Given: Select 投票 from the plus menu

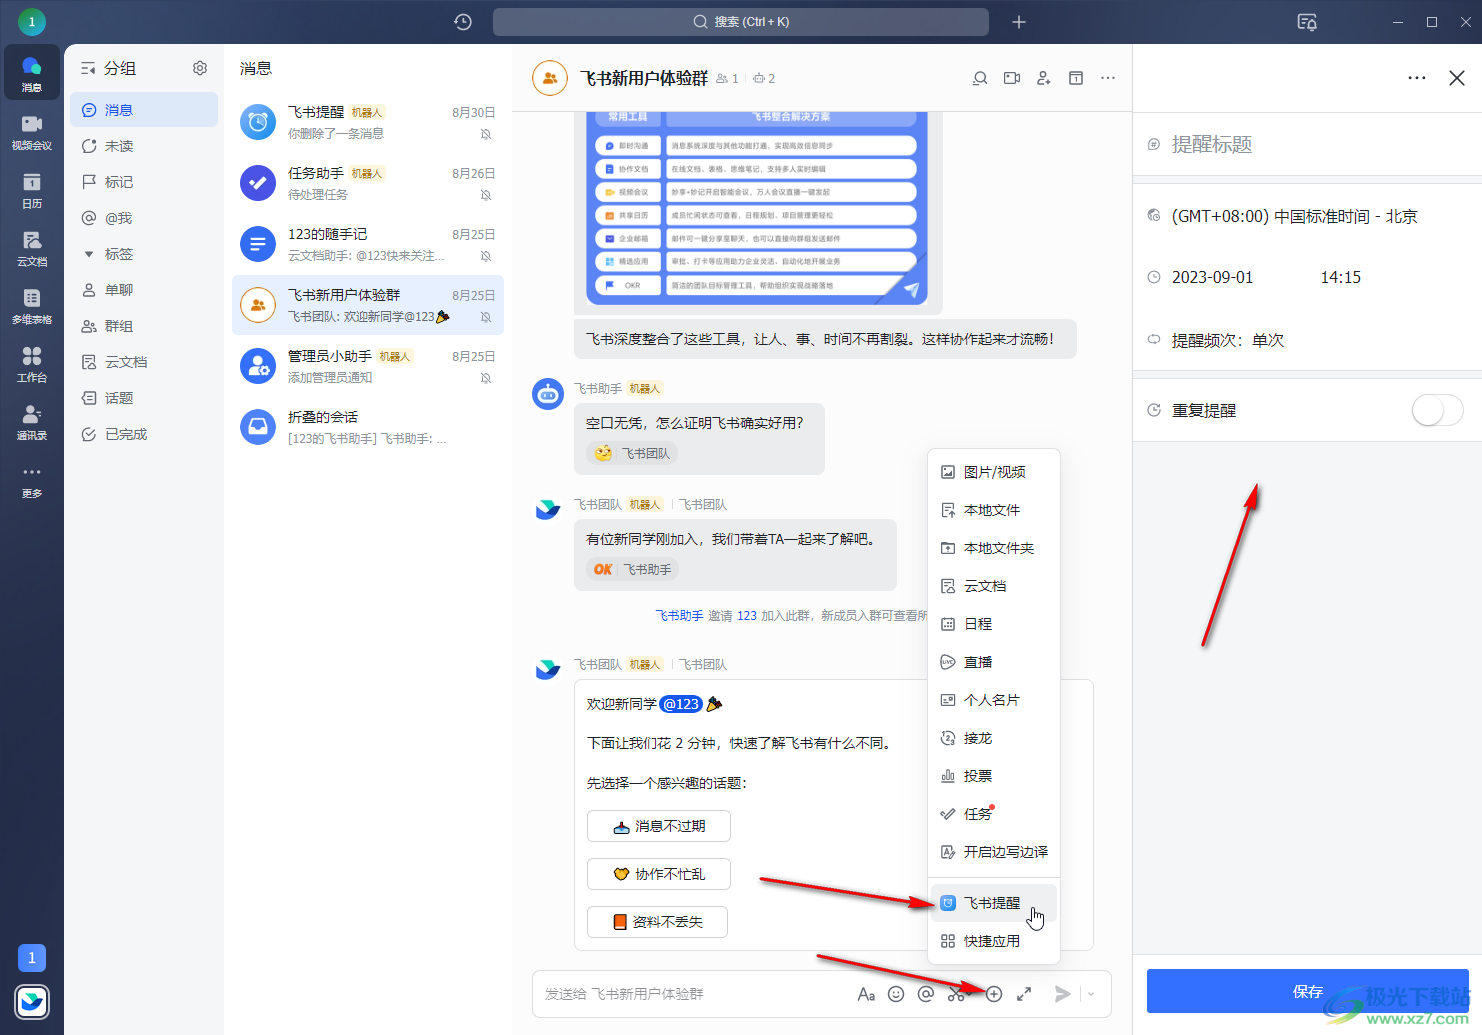Looking at the screenshot, I should [x=994, y=776].
